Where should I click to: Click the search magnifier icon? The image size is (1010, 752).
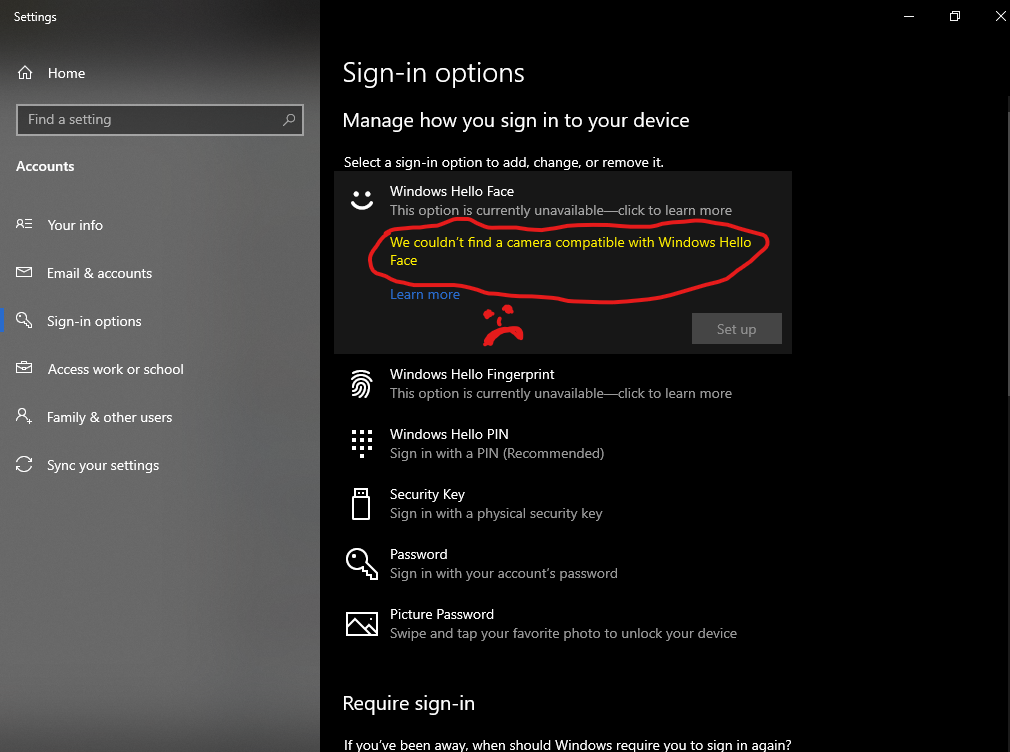(x=289, y=119)
